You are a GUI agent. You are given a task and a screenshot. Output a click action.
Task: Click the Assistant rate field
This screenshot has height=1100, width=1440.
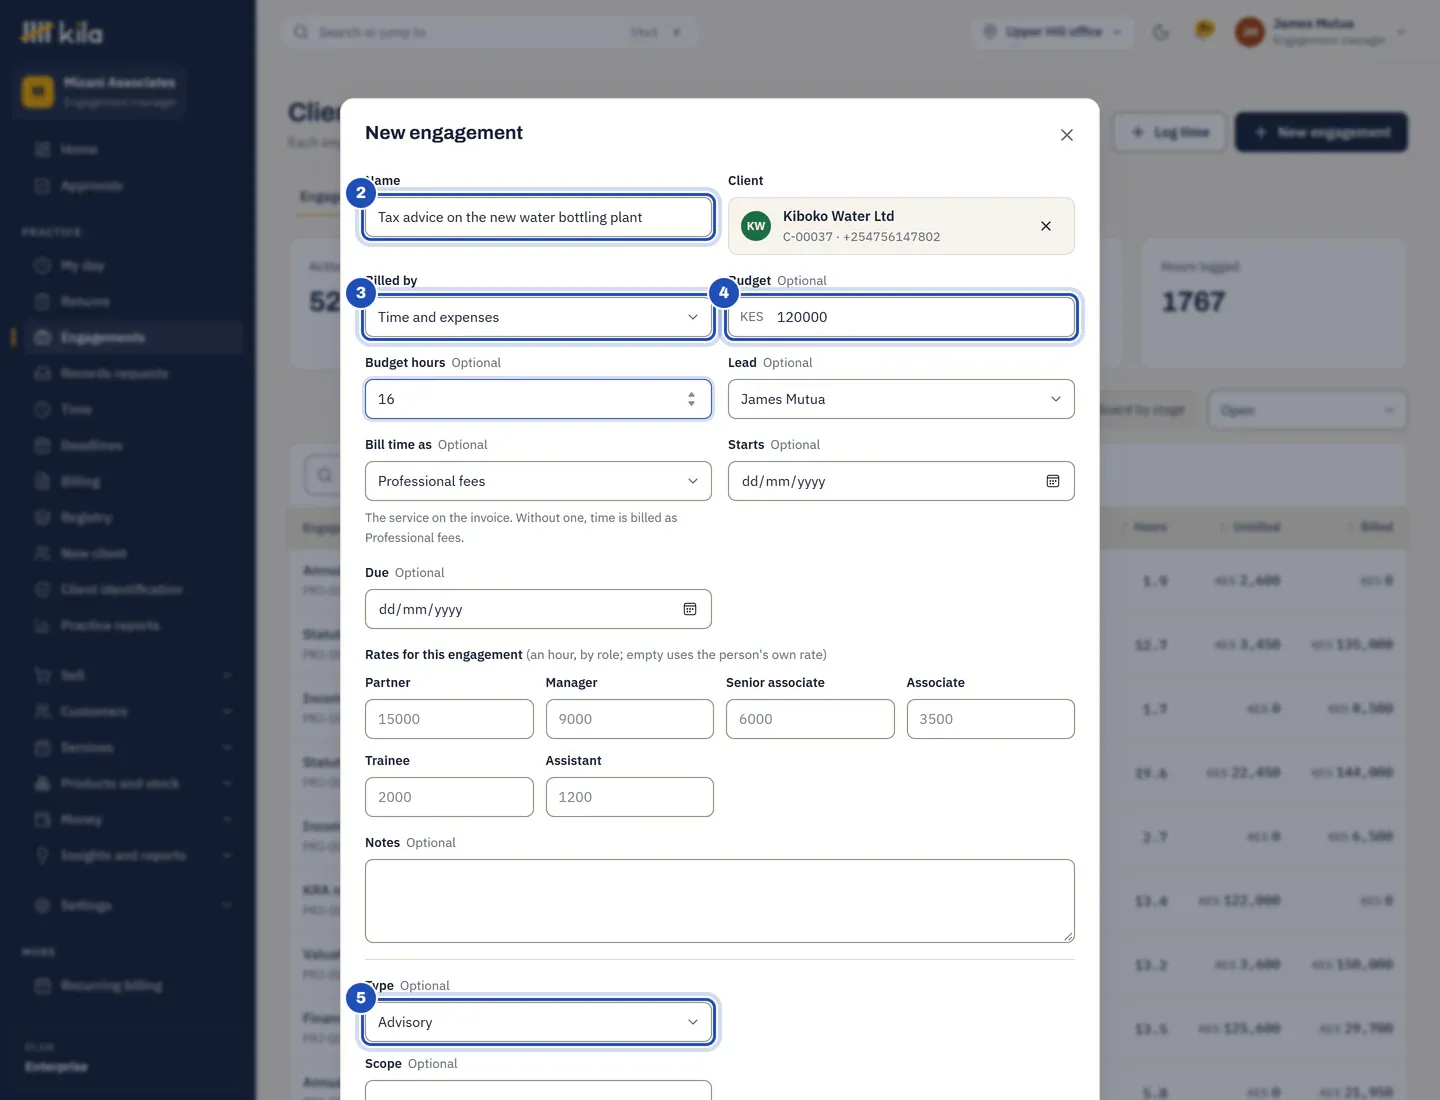(630, 797)
